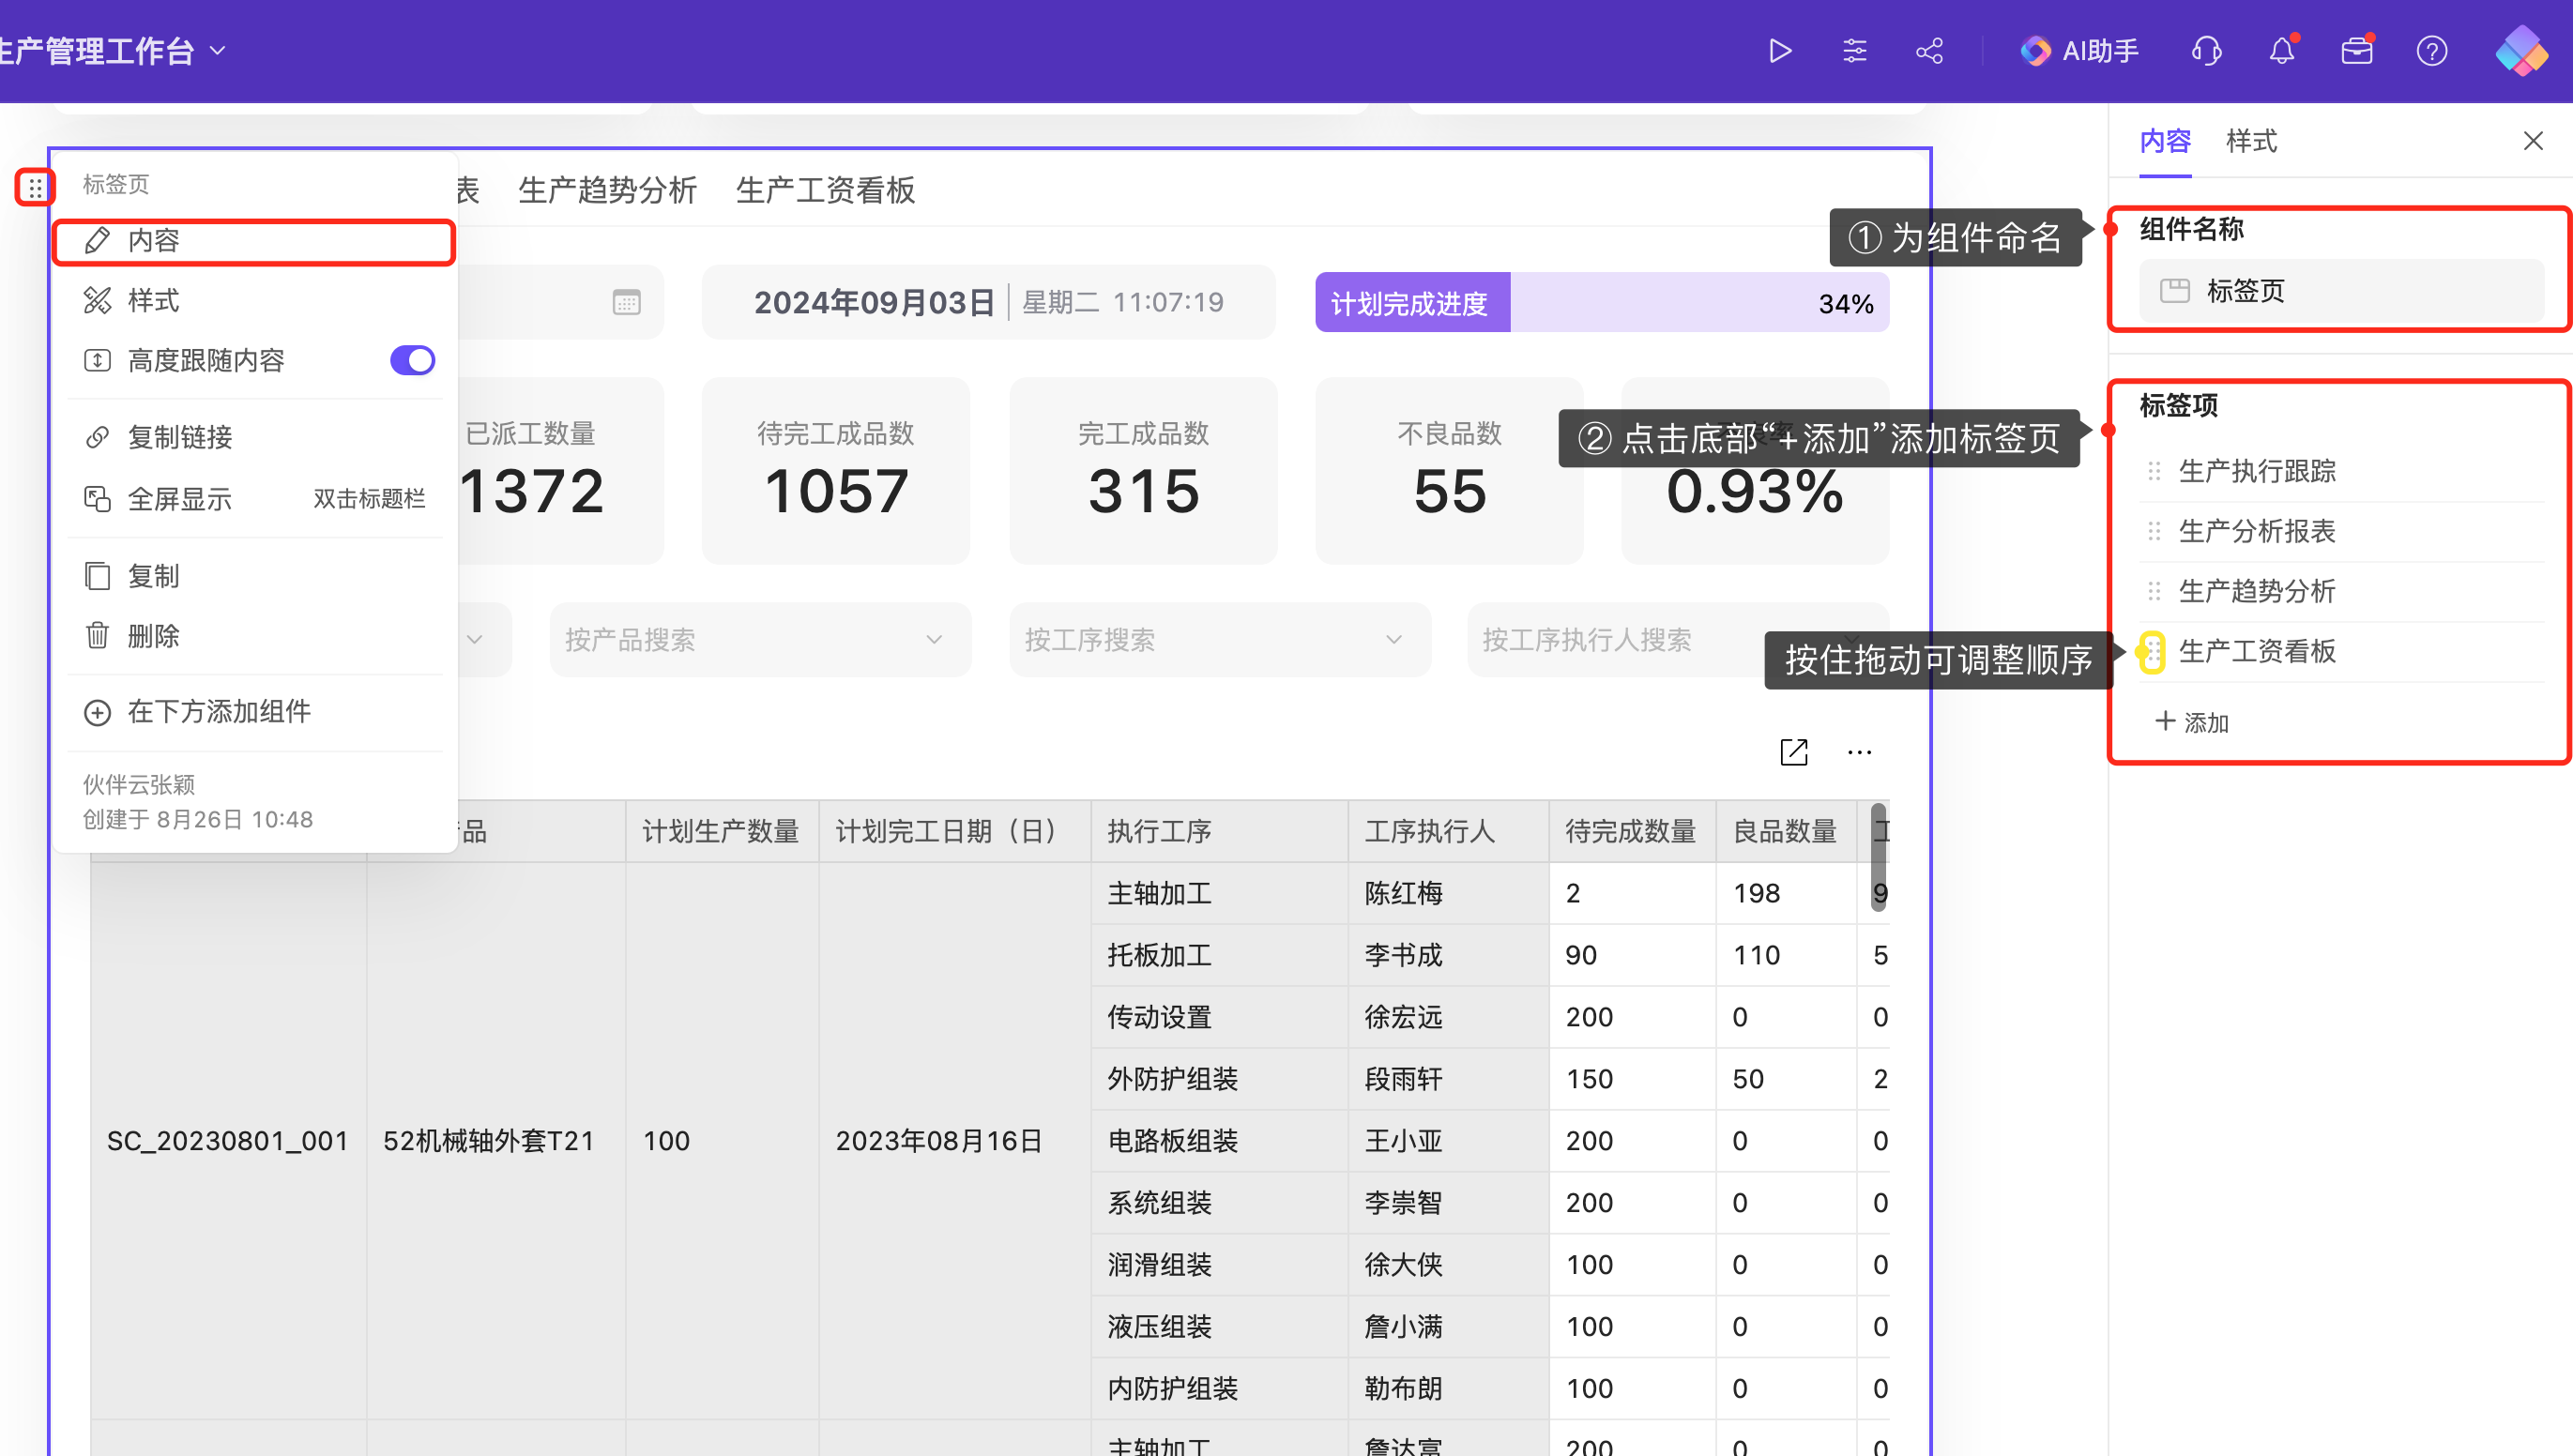The height and width of the screenshot is (1456, 2573).
Task: Click drag handle beside 生产趋势分析 in panel
Action: [x=2153, y=591]
